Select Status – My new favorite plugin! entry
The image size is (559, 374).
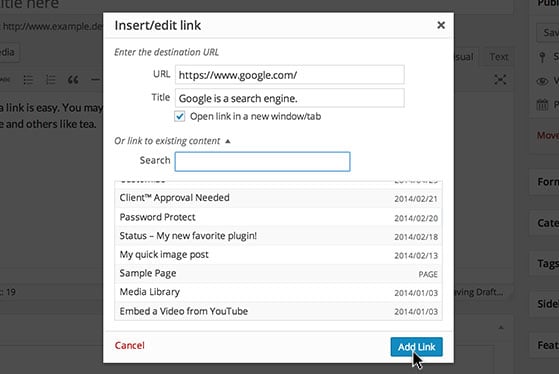click(x=278, y=236)
